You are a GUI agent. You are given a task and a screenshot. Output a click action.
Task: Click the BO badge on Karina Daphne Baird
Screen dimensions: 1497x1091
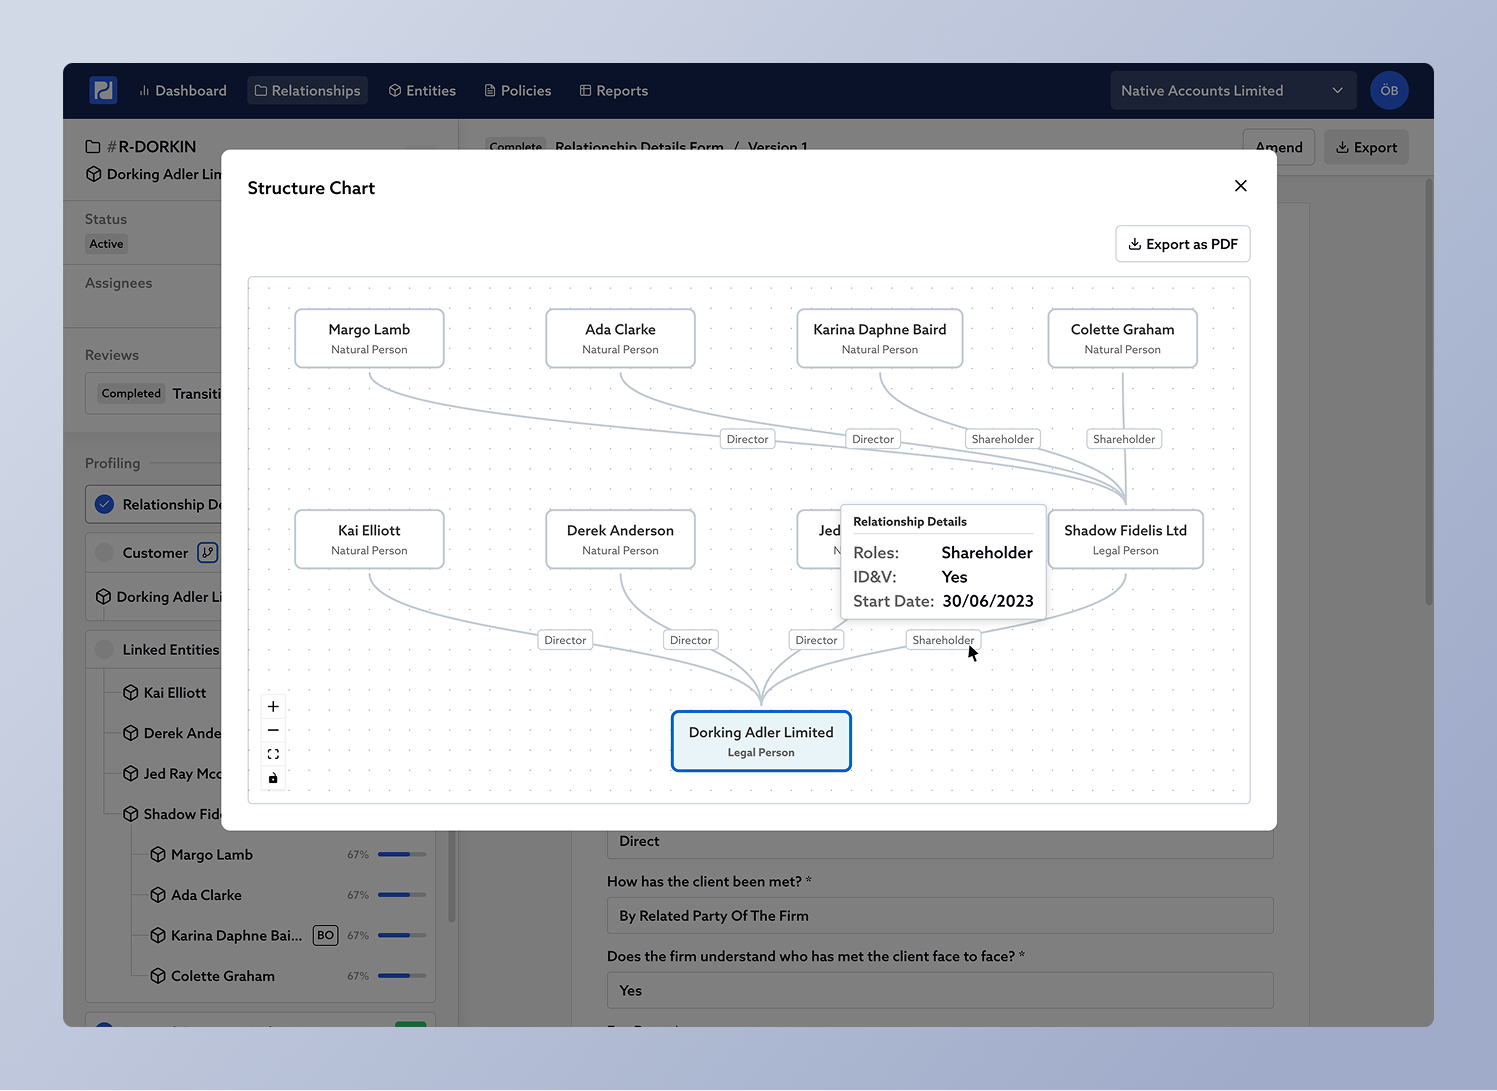pyautogui.click(x=325, y=935)
